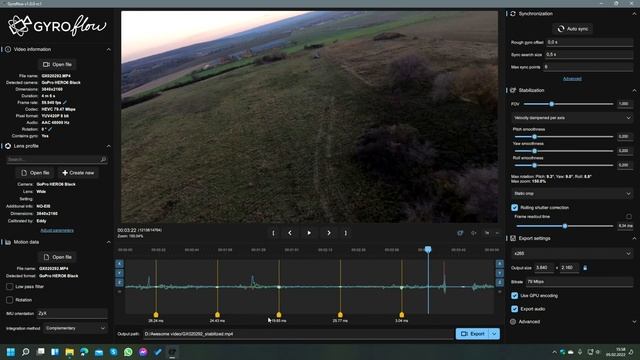This screenshot has height=360, width=640.
Task: Click the Output path field
Action: pos(298,334)
